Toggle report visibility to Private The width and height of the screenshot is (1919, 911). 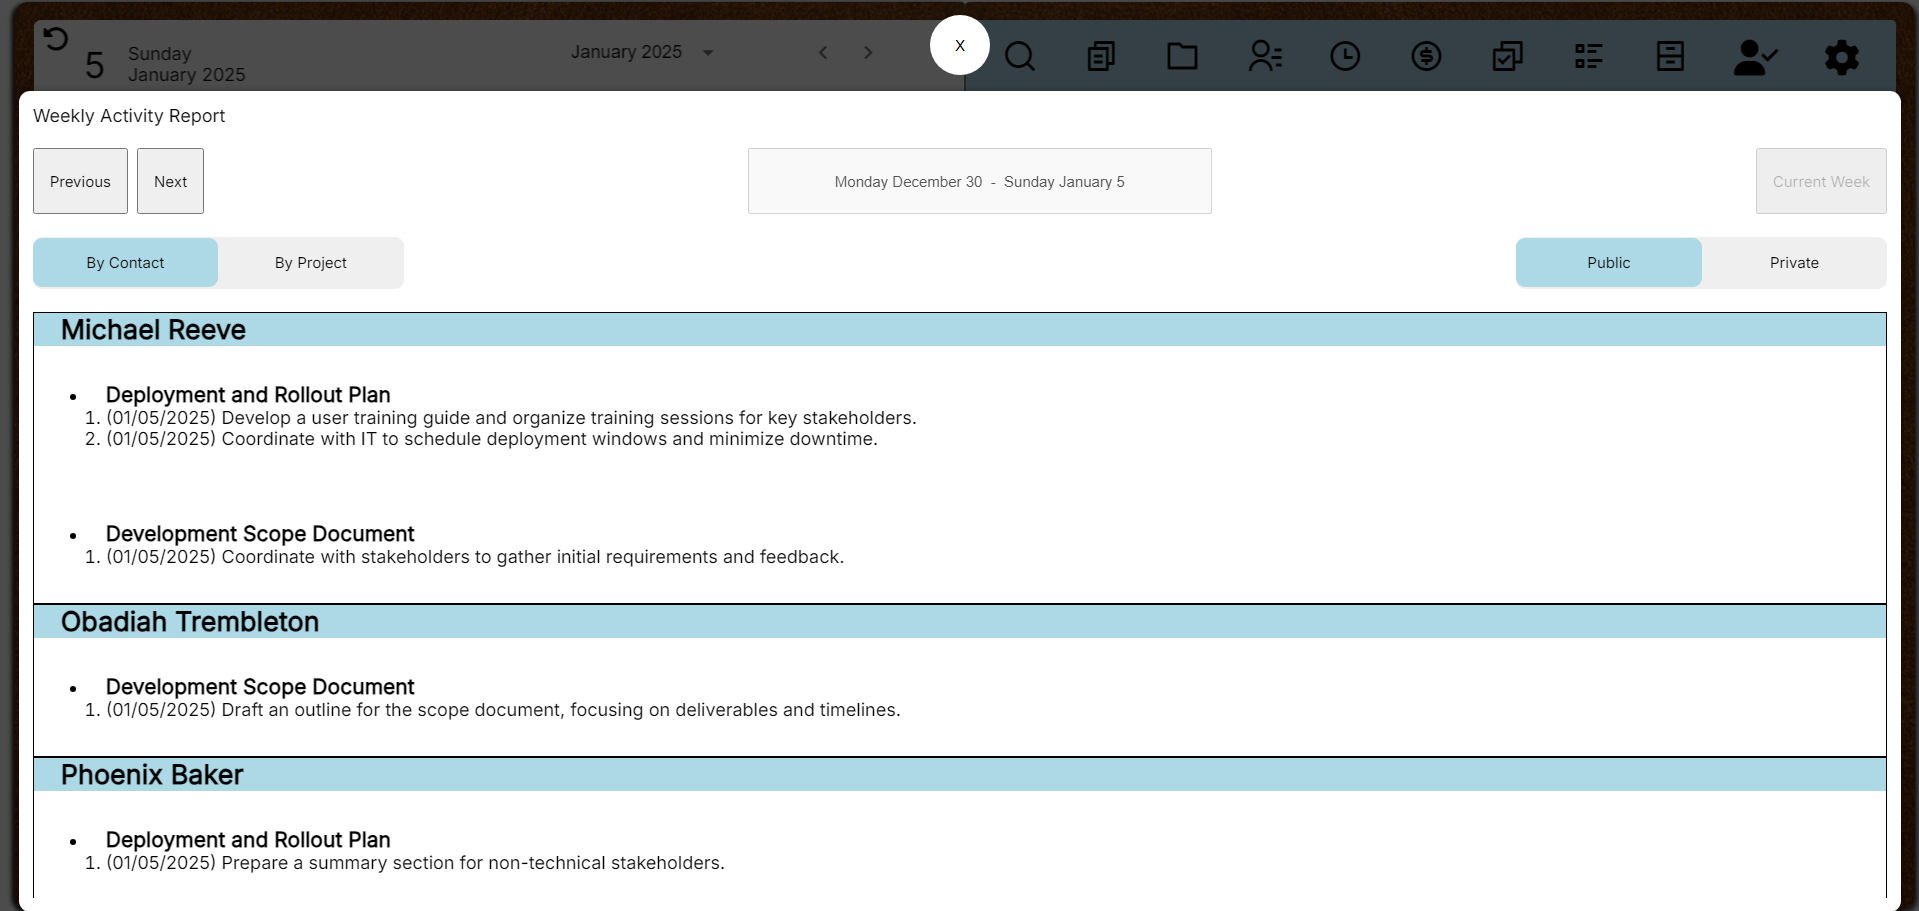(x=1793, y=263)
